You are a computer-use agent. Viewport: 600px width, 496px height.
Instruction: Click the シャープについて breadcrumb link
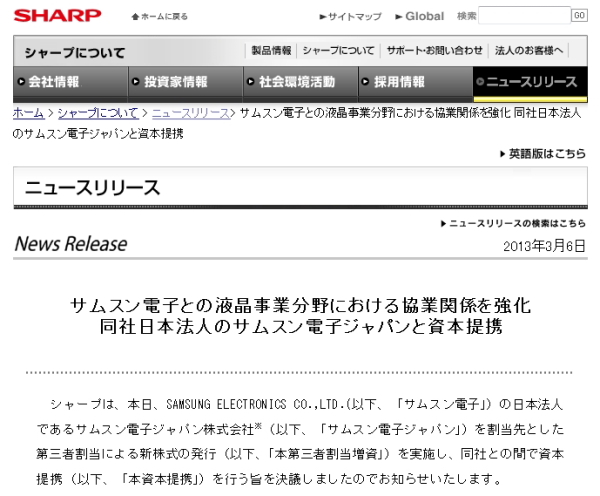click(x=98, y=113)
